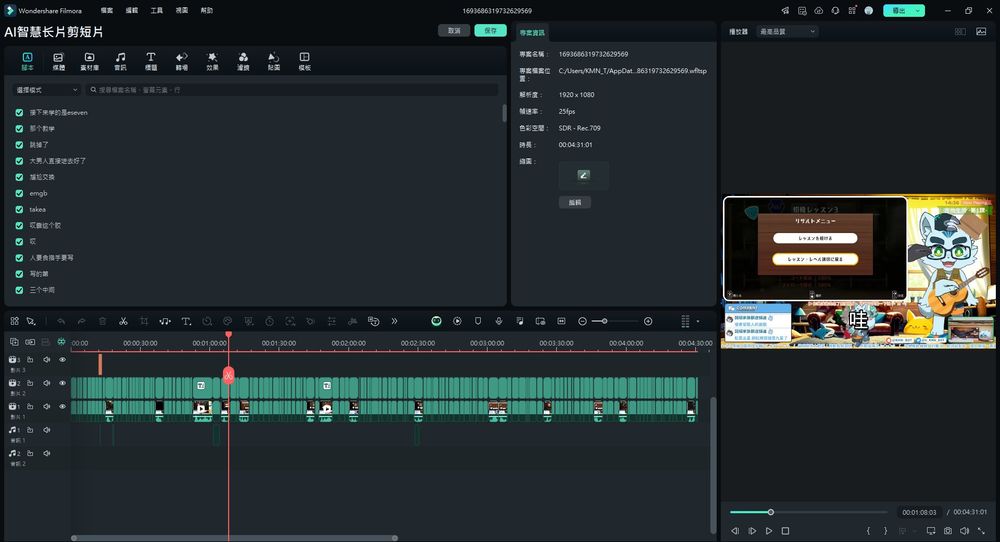Select the Split scissors tool in timeline toolbar
The width and height of the screenshot is (1000, 542).
click(x=123, y=321)
